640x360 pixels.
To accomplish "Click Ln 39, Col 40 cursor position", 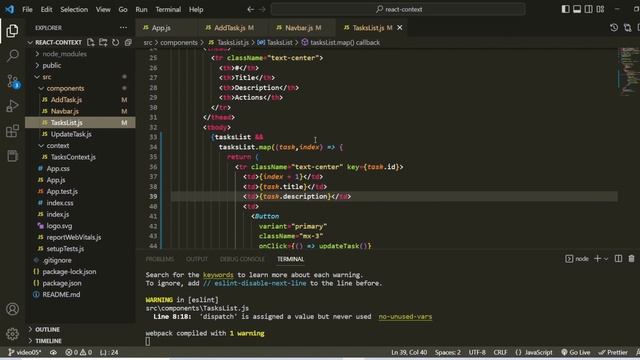I will coord(409,352).
